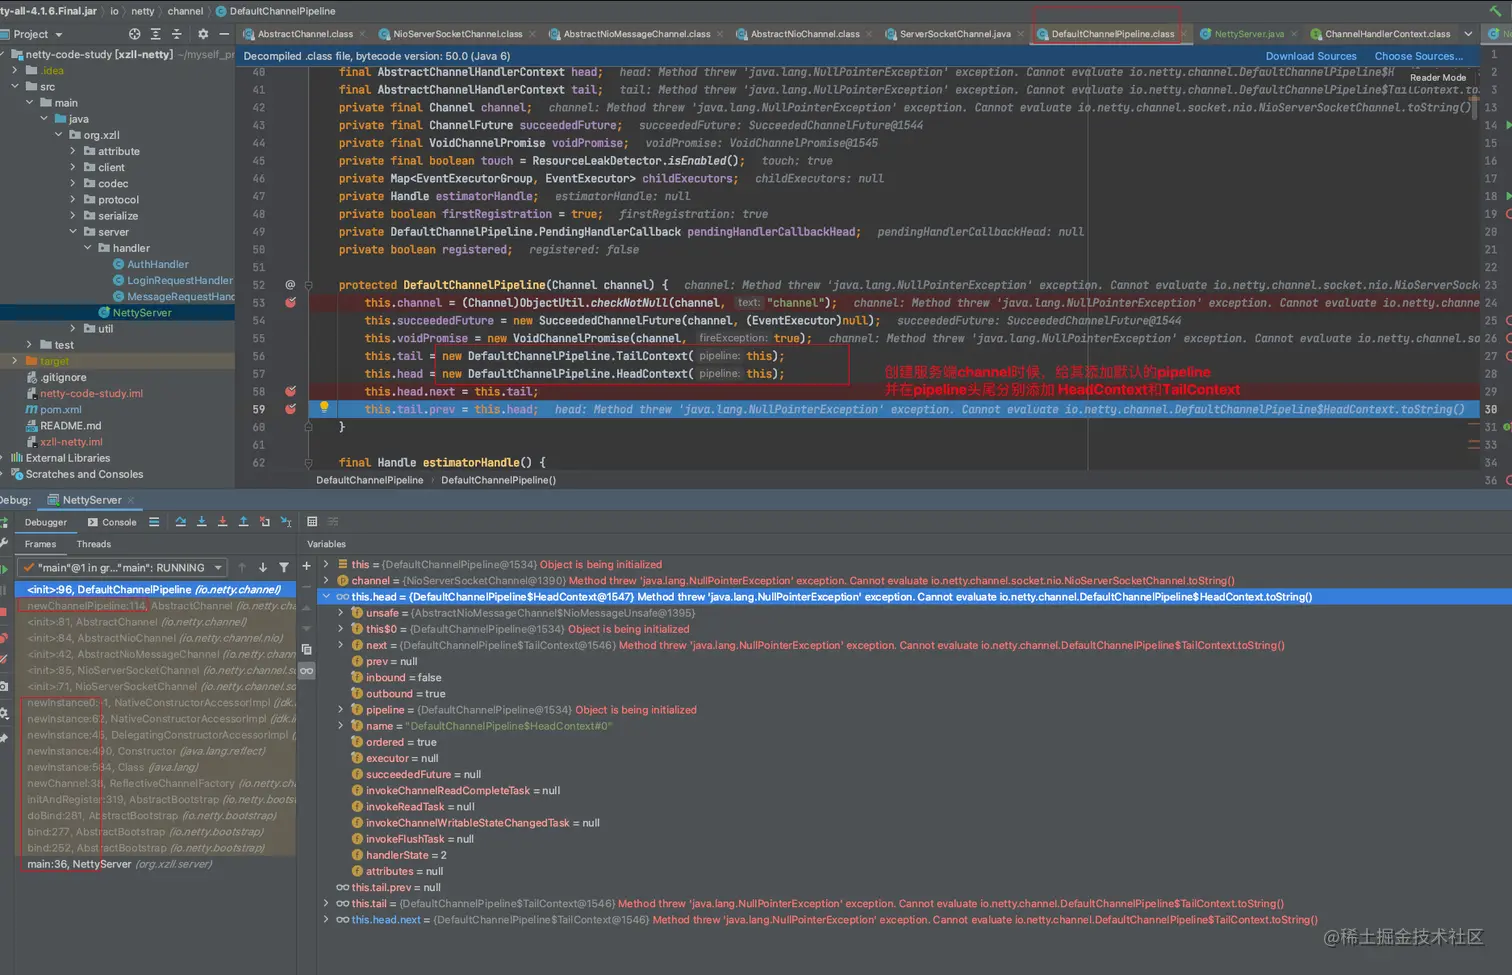This screenshot has height=975, width=1512.
Task: Click the Rerun debug icon
Action: point(4,522)
